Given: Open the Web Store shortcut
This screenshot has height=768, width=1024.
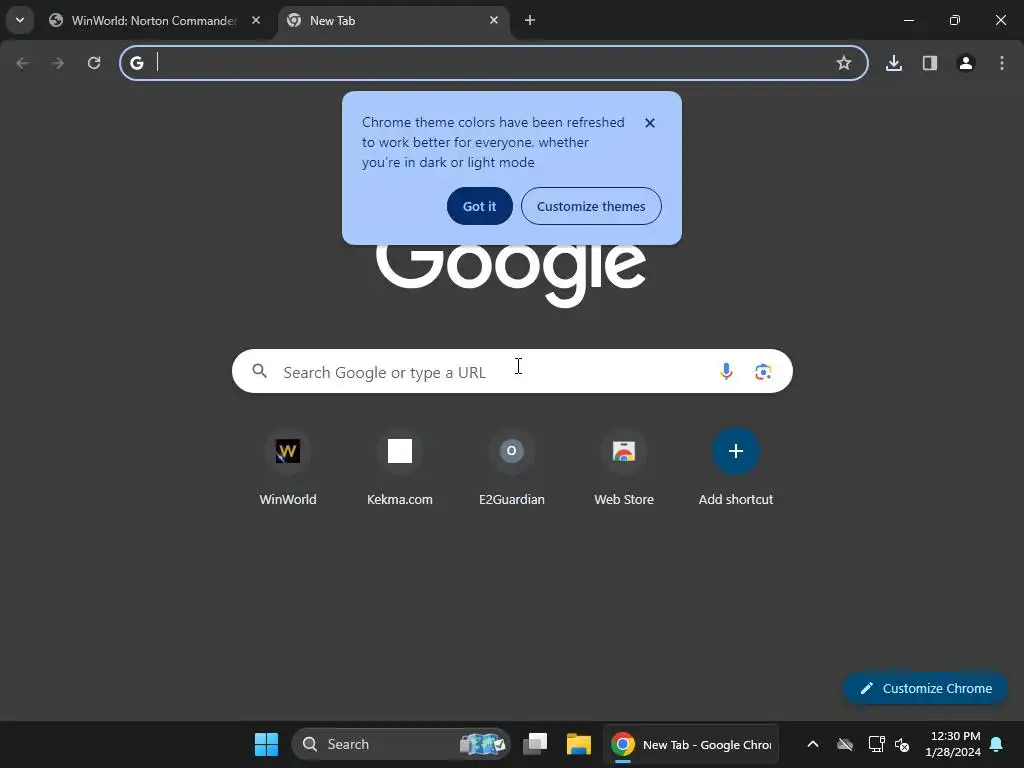Looking at the screenshot, I should coord(624,468).
